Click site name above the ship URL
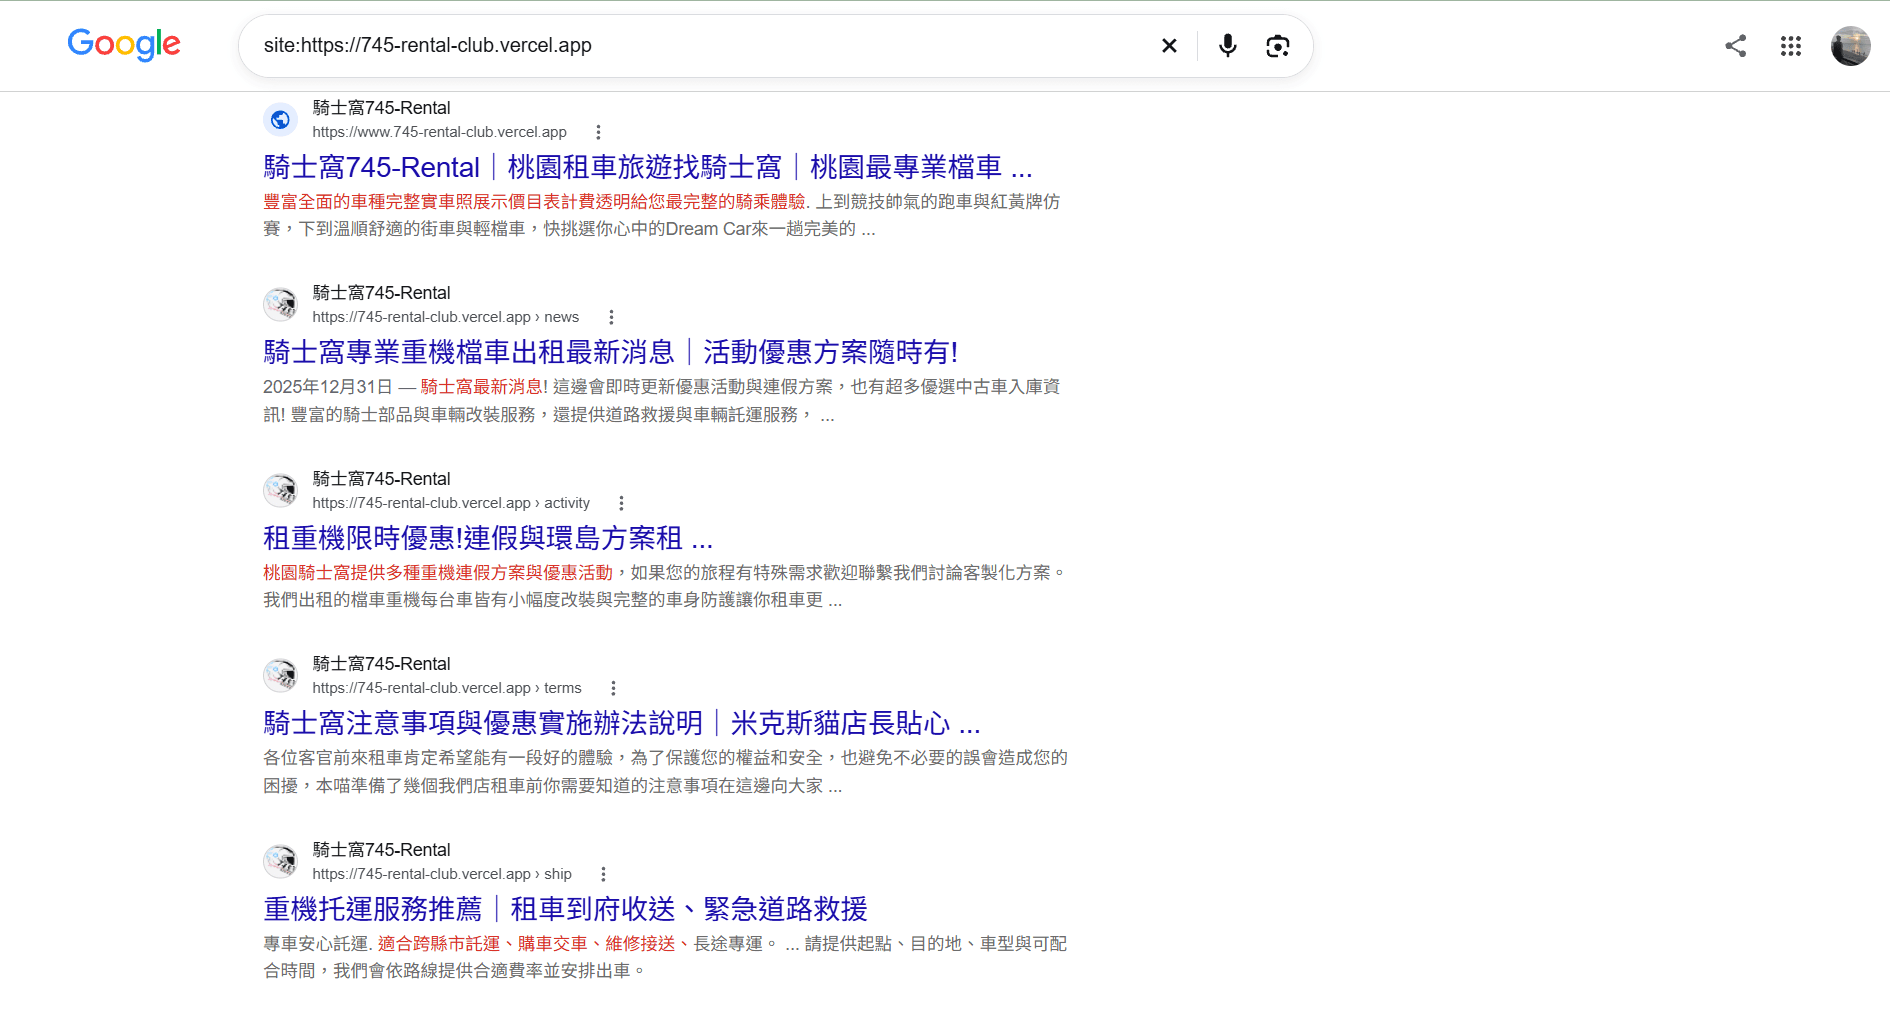The image size is (1890, 1026). (x=381, y=850)
